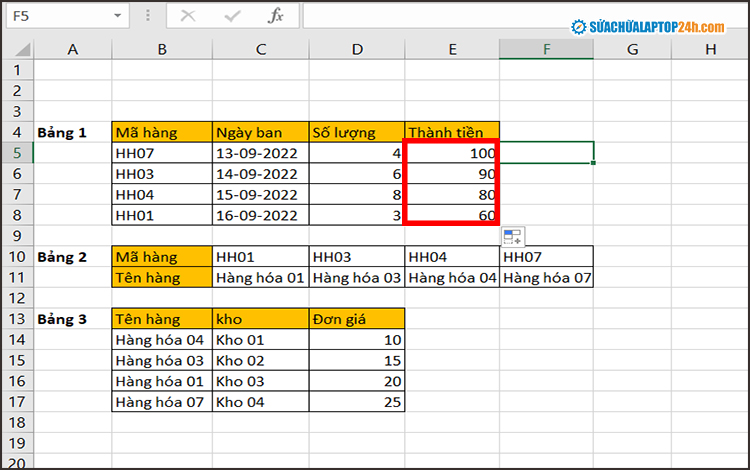Viewport: 750px width, 470px height.
Task: Select column F header
Action: pos(546,49)
